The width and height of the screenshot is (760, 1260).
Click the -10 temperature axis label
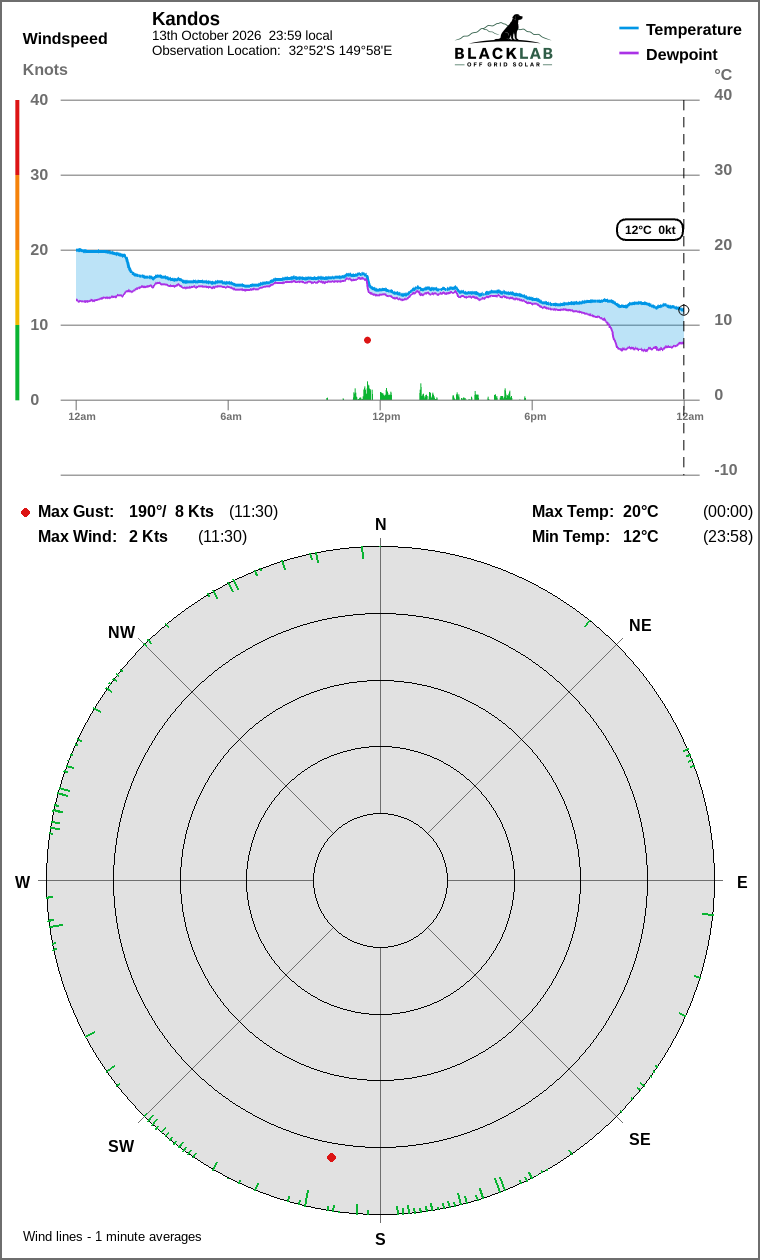[725, 470]
